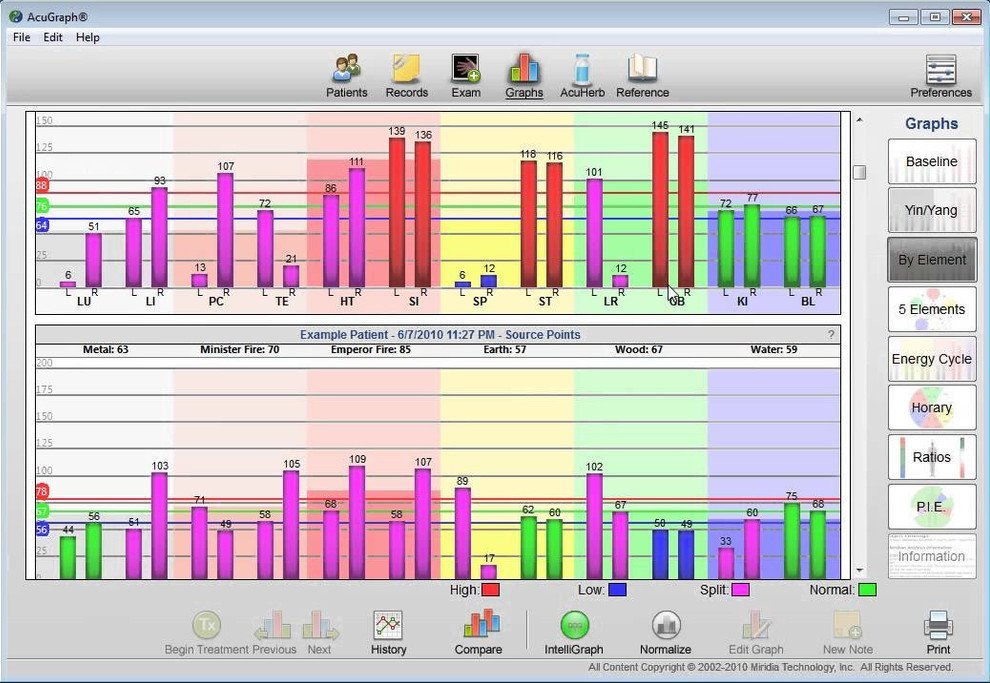Click the help question mark icon
This screenshot has height=683, width=990.
(831, 335)
